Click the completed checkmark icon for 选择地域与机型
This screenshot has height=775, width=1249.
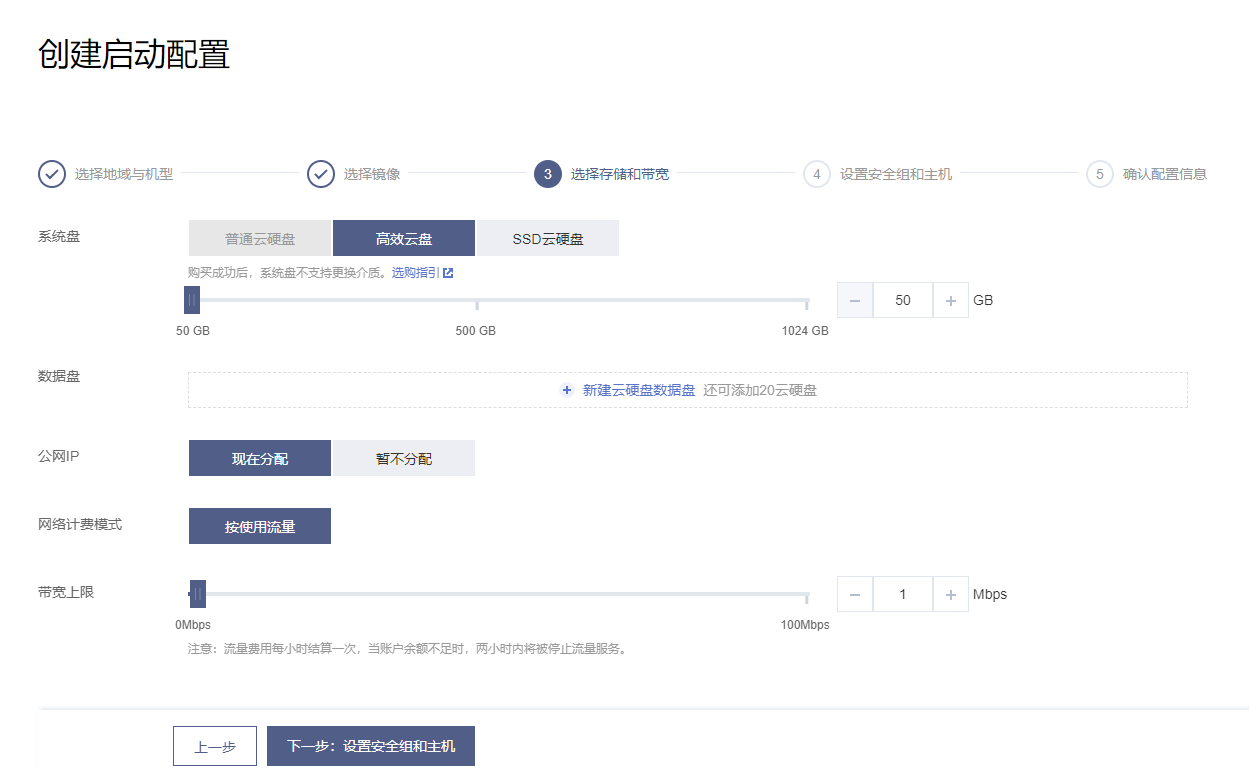tap(52, 174)
